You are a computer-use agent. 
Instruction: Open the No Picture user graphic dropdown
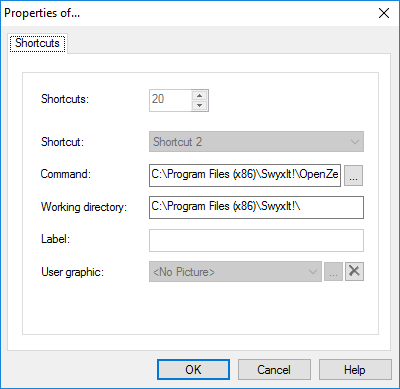(x=235, y=272)
